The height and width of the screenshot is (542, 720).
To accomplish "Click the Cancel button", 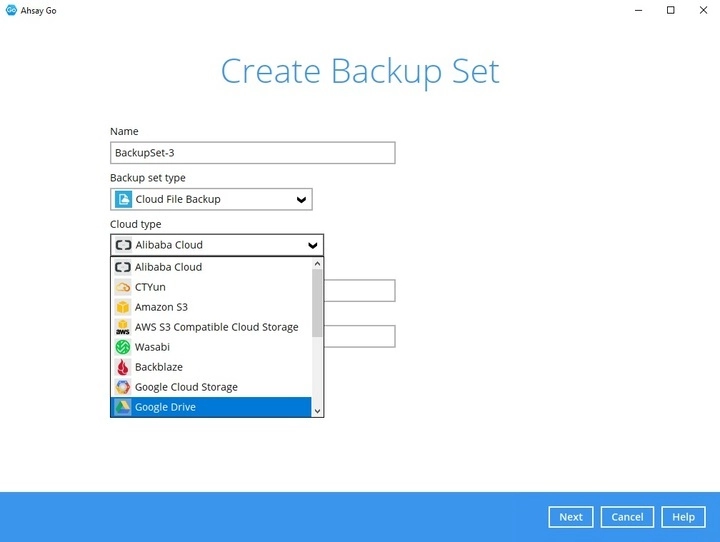I will [627, 517].
